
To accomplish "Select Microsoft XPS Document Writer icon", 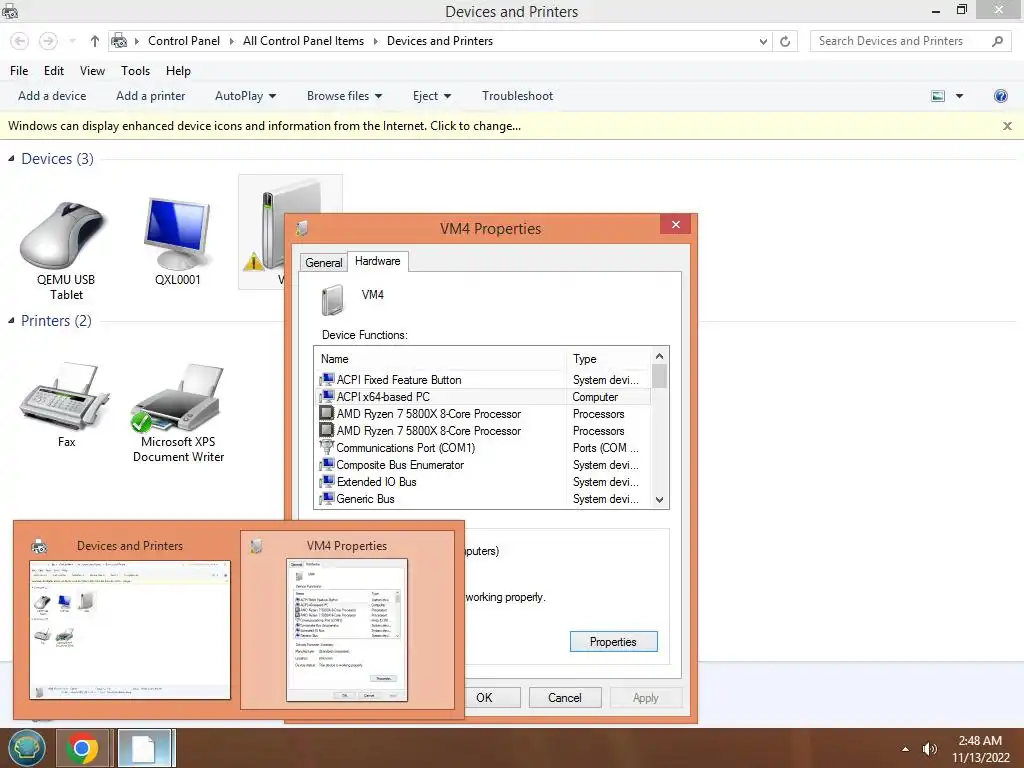I will pyautogui.click(x=178, y=399).
